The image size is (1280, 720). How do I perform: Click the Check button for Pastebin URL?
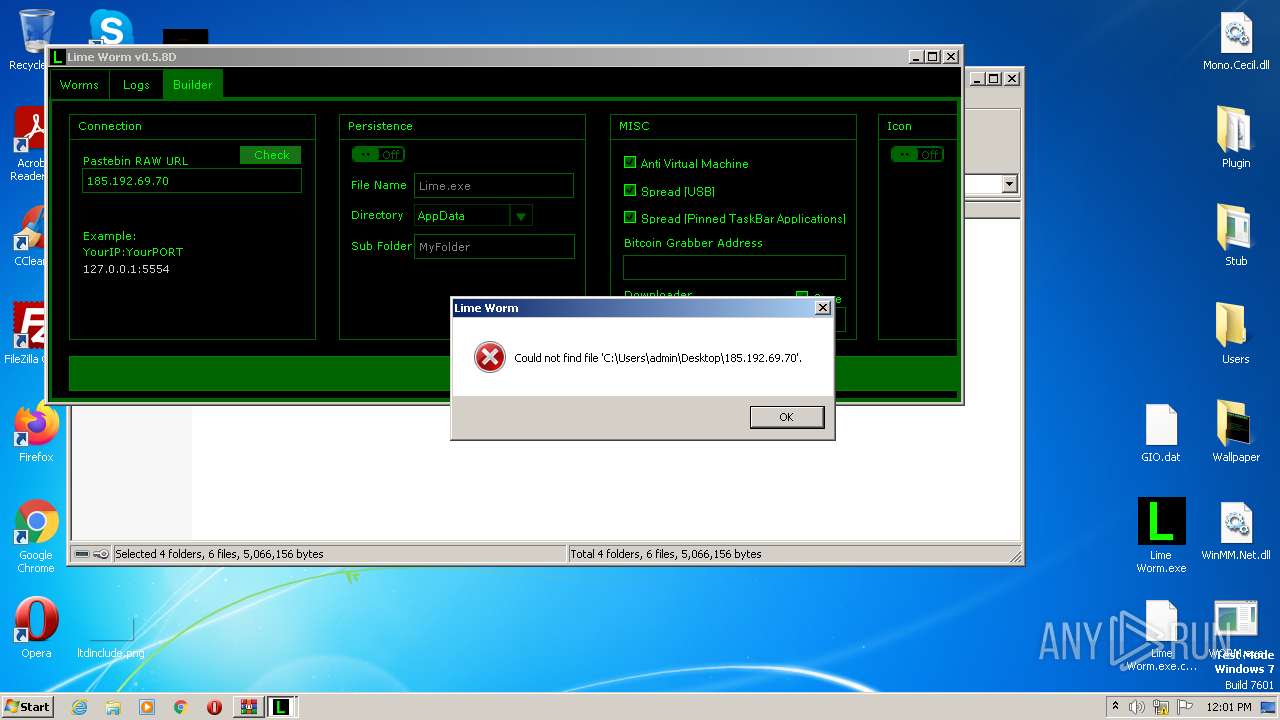[271, 155]
